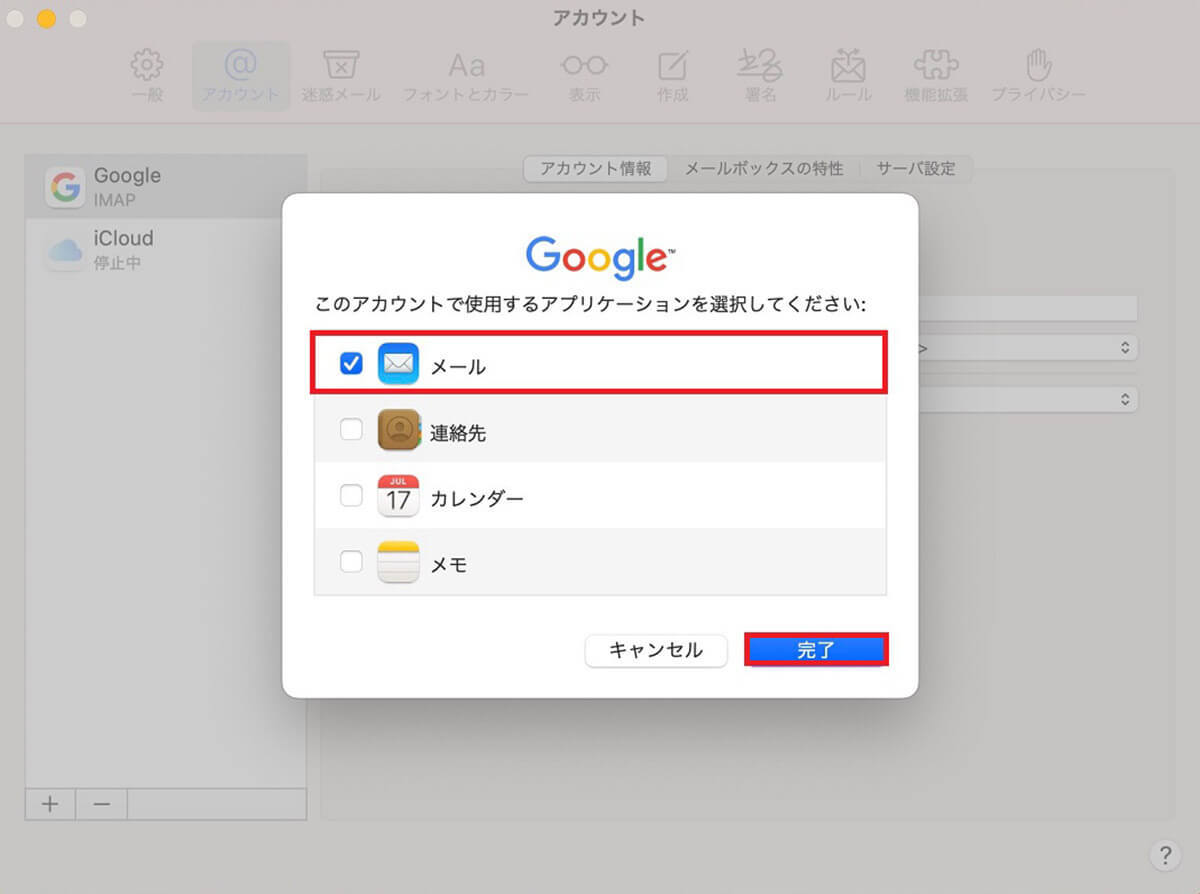Select the iCloud account in sidebar
Viewport: 1200px width, 894px height.
(166, 250)
